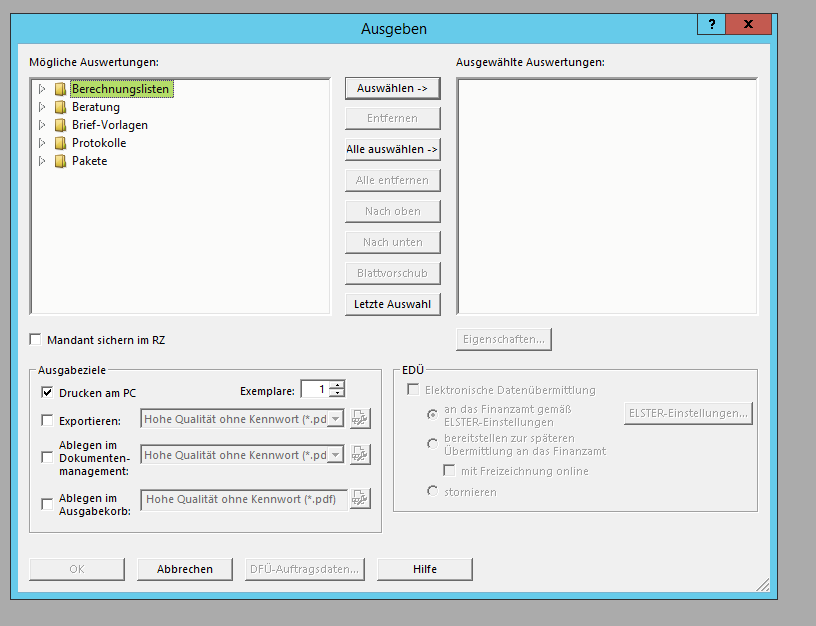Click the Nach oben button
This screenshot has height=626, width=816.
pos(392,211)
